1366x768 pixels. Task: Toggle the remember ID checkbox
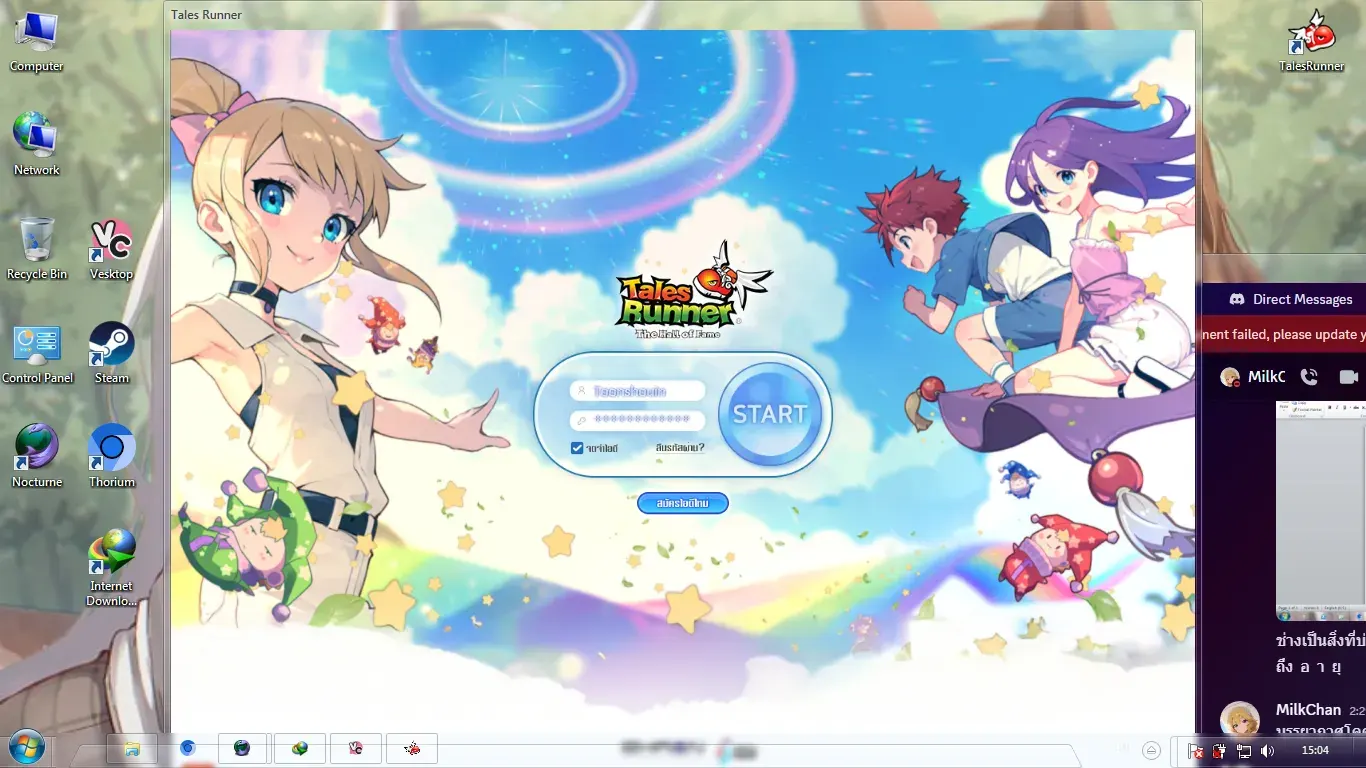[x=577, y=448]
